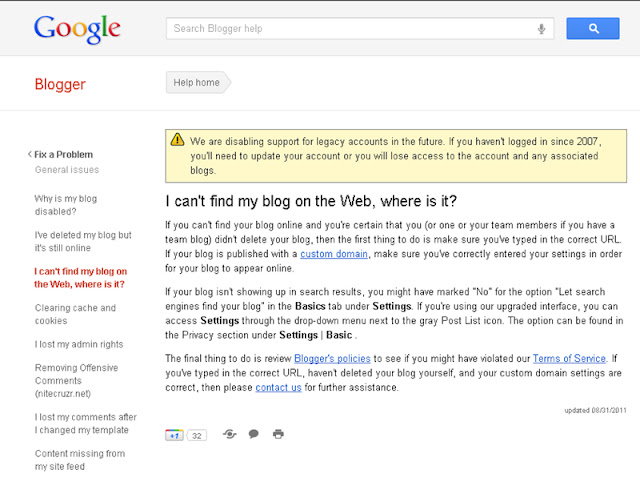640x478 pixels.
Task: Open Why is my blog disabled? topic
Action: point(66,205)
